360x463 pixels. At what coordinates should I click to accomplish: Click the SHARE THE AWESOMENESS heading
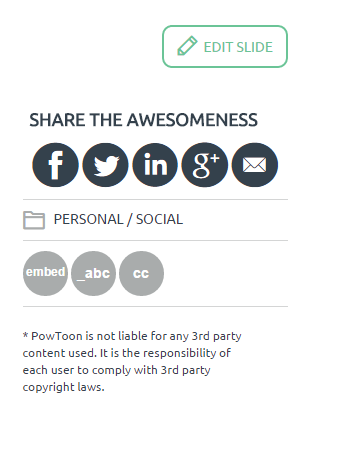[x=143, y=120]
